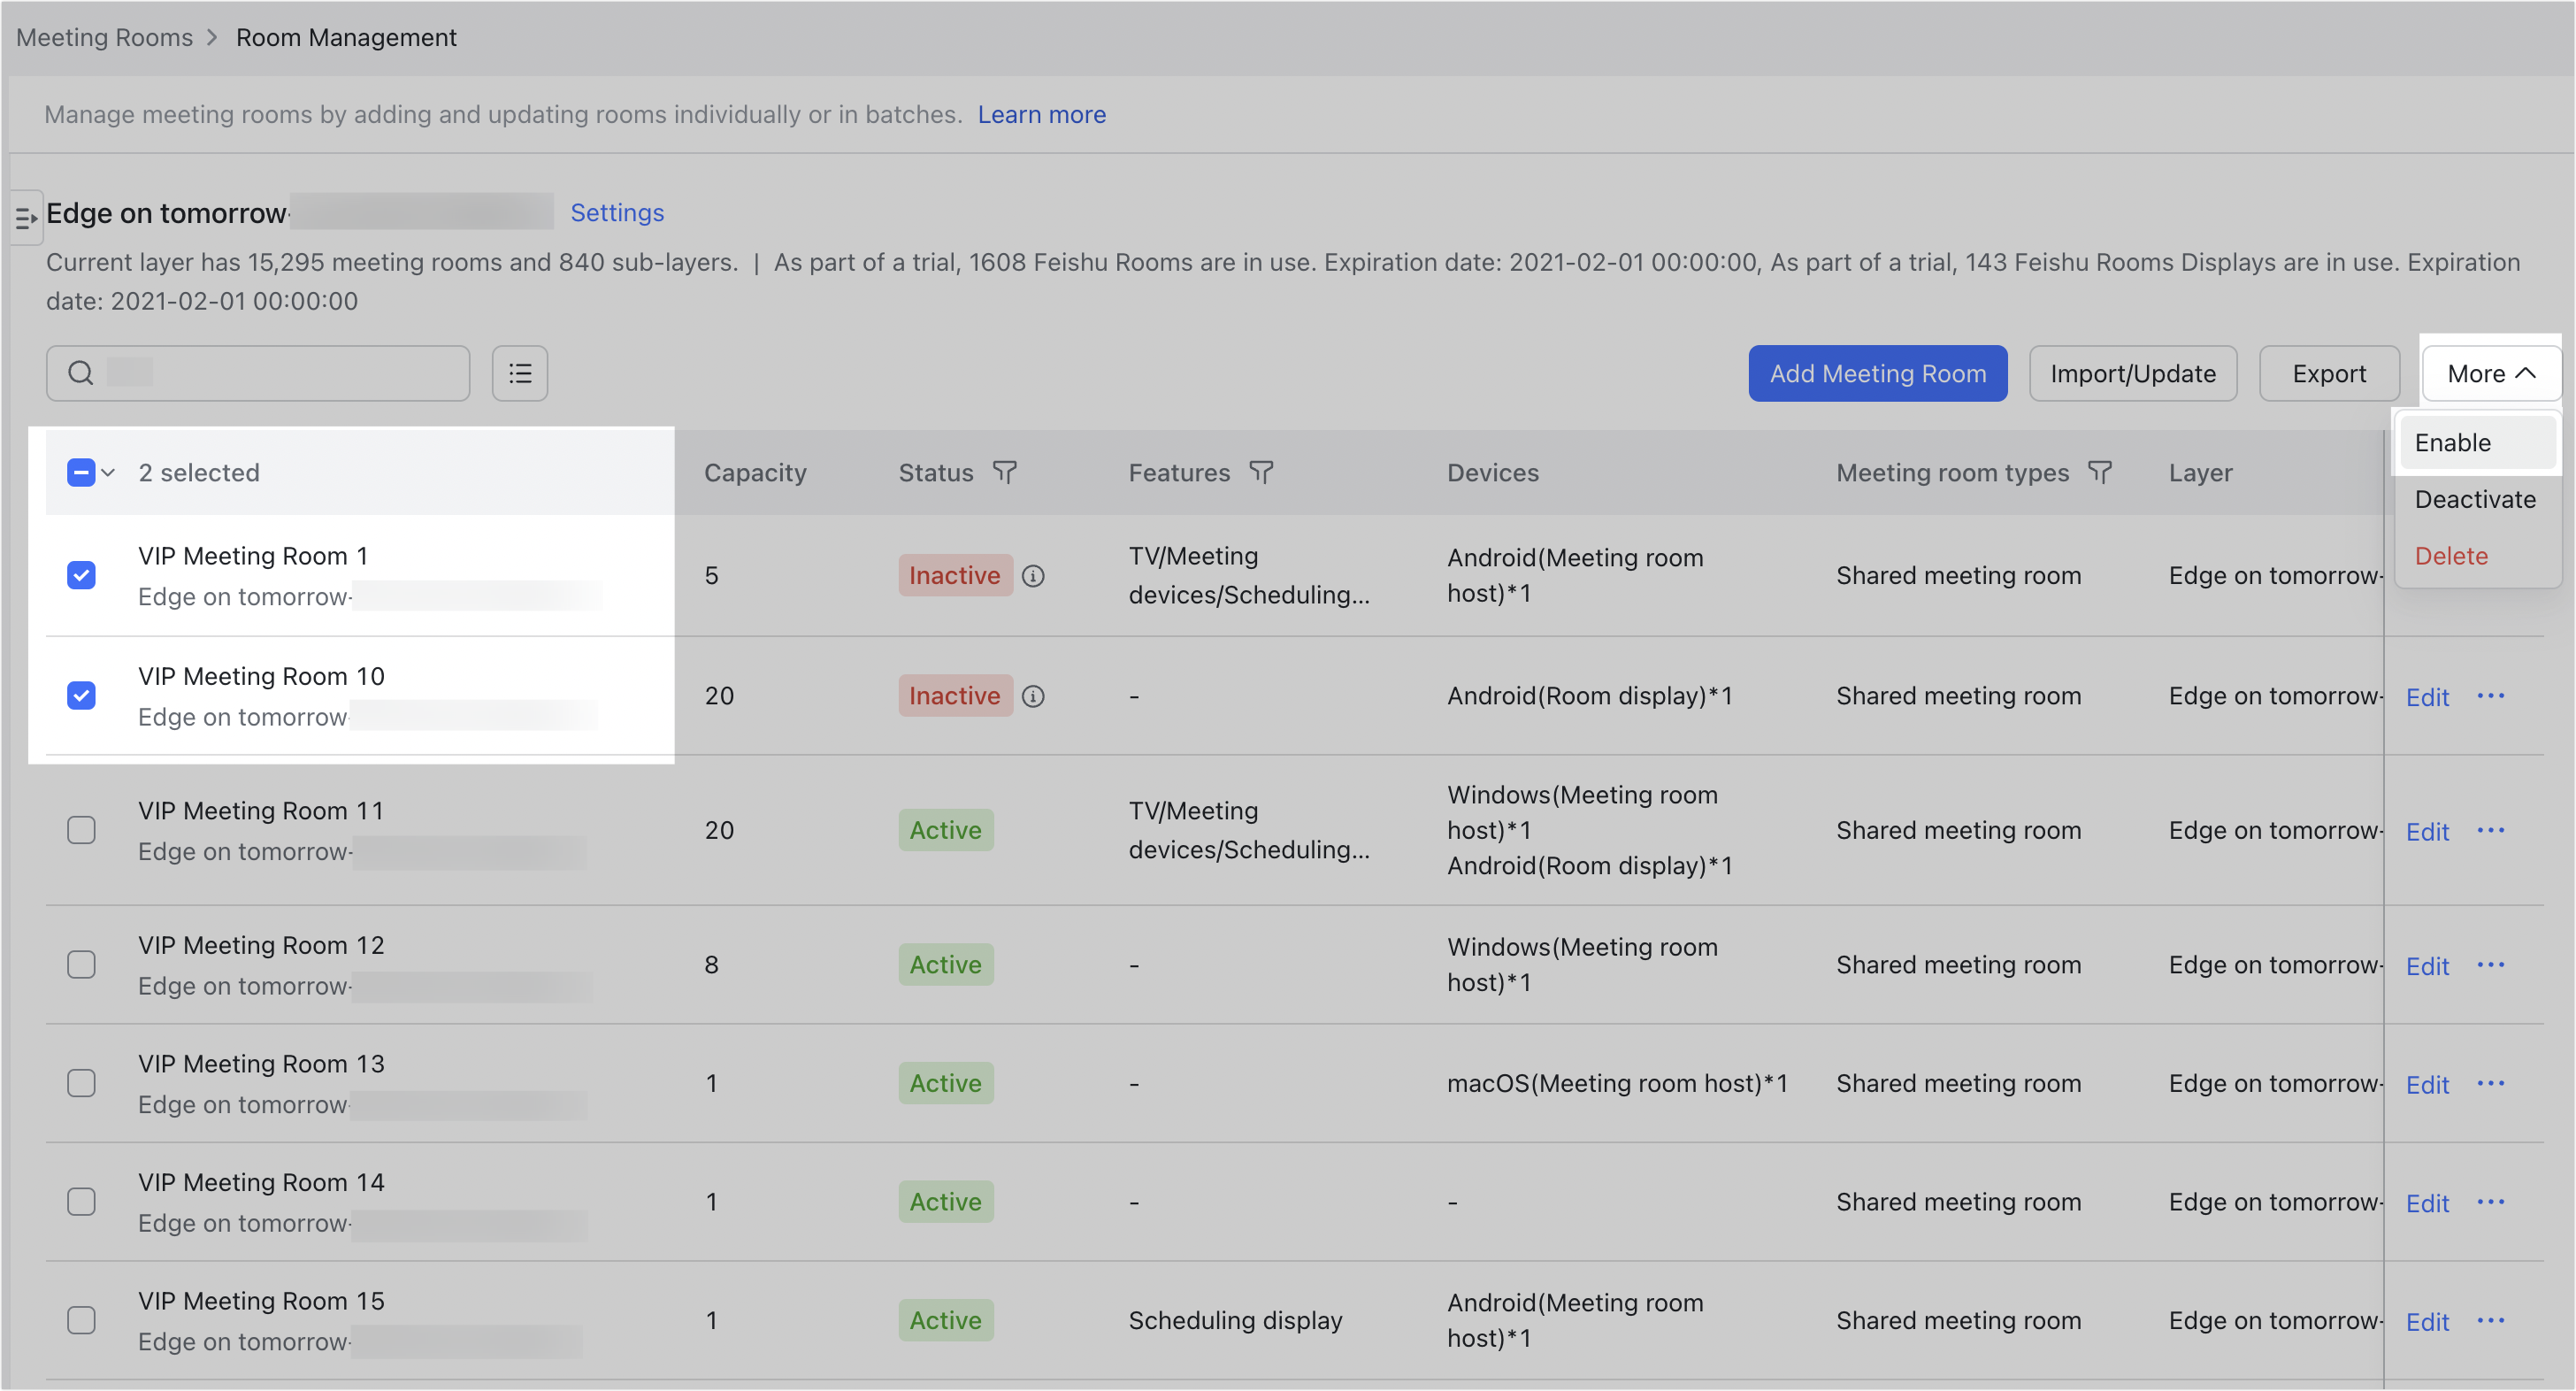Expand the layer sidebar panel icon
The width and height of the screenshot is (2576, 1391).
click(26, 217)
